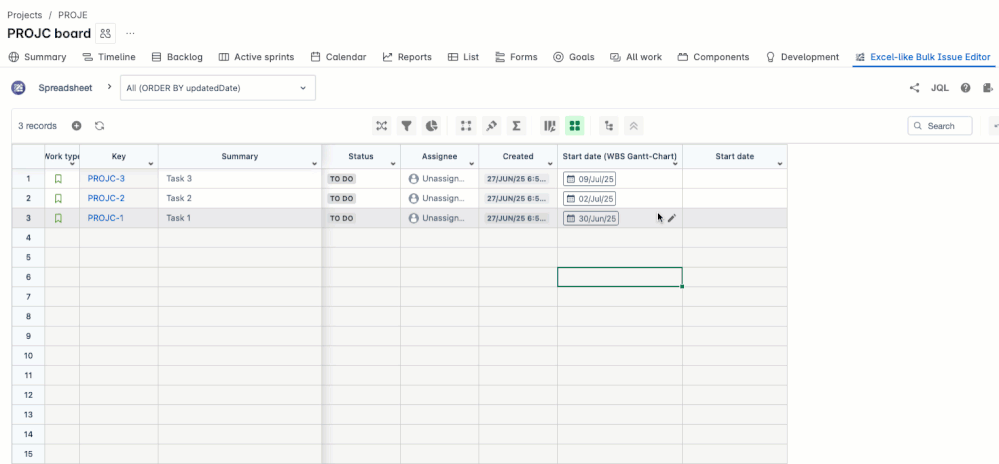Screen dimensions: 999x464
Task: Open the Assignee column dropdown arrow
Action: pyautogui.click(x=471, y=164)
